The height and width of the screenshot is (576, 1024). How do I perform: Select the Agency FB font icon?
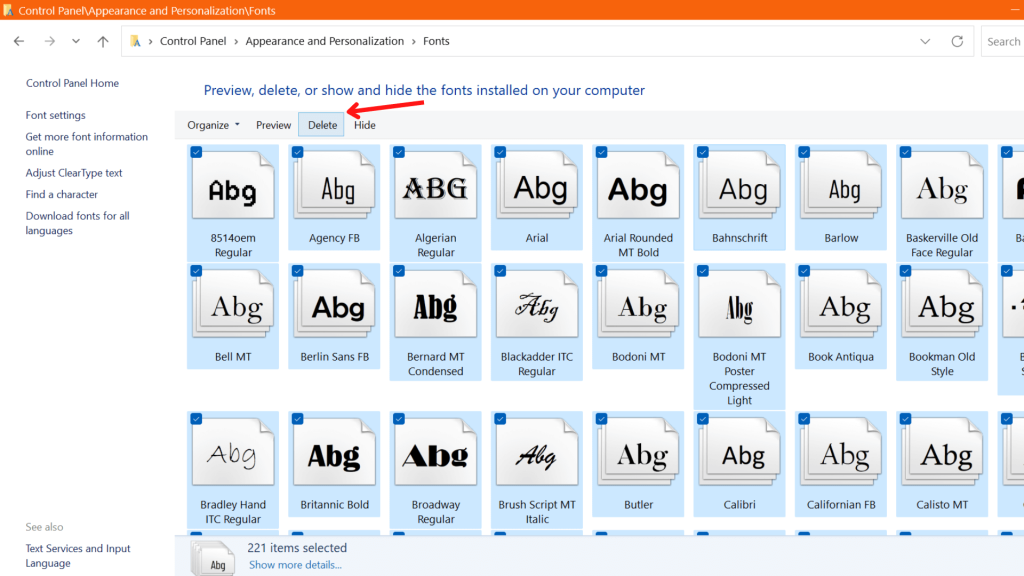334,185
